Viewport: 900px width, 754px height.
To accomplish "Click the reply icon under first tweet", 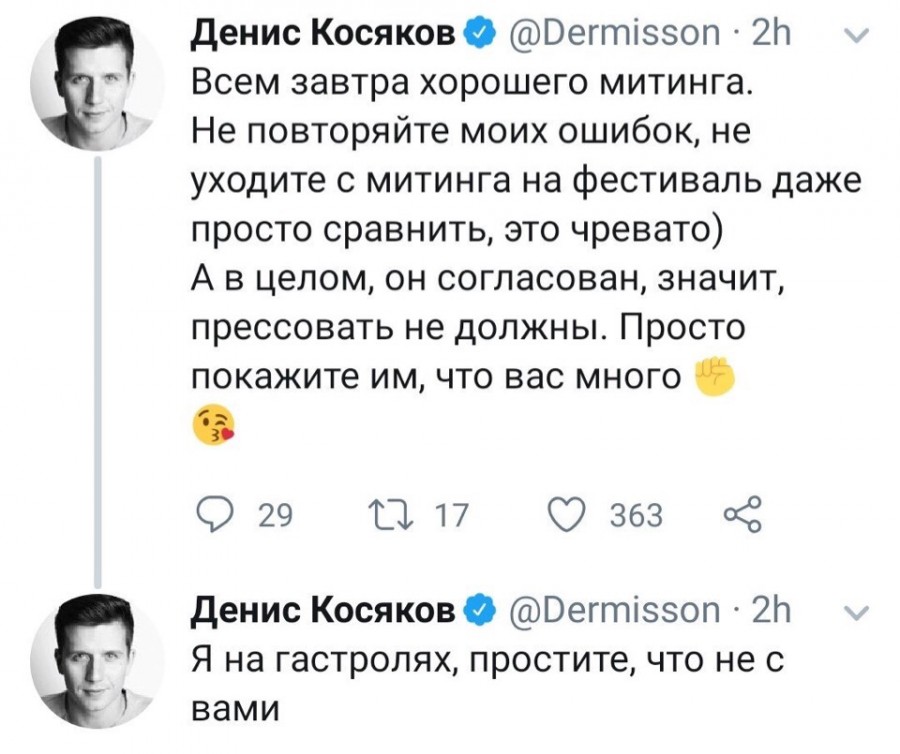I will [x=215, y=515].
